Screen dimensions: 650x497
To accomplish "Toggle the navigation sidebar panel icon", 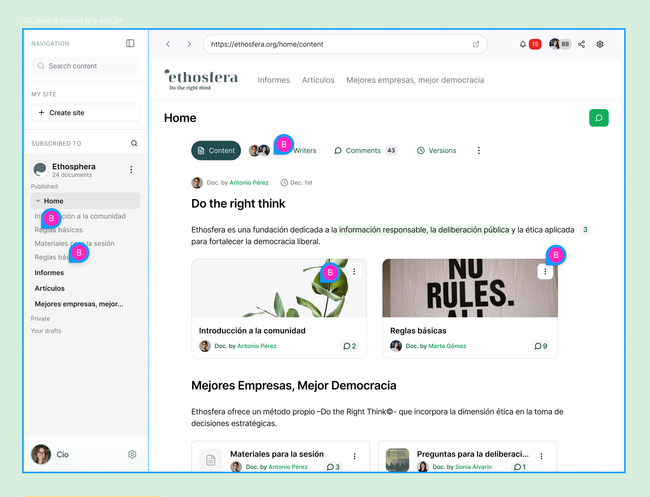I will 130,44.
